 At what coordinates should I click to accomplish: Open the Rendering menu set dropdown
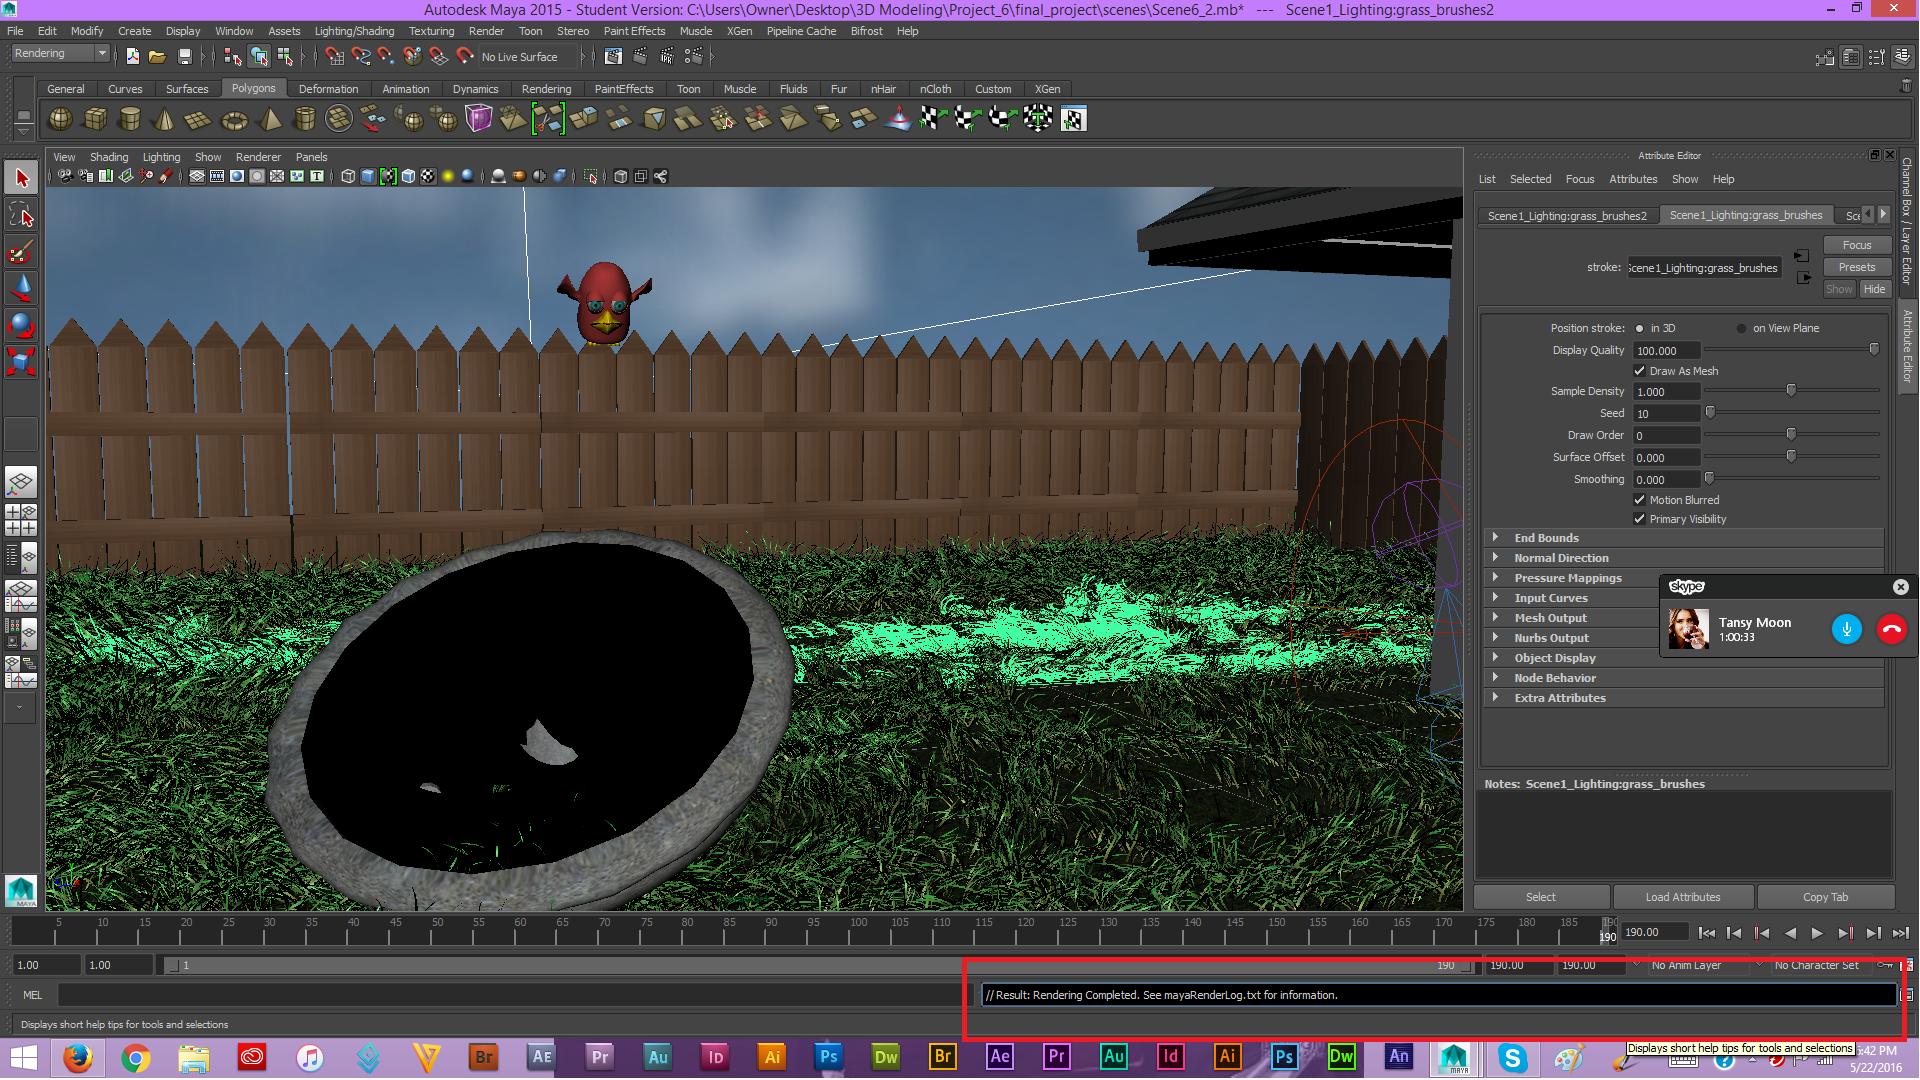(x=60, y=54)
